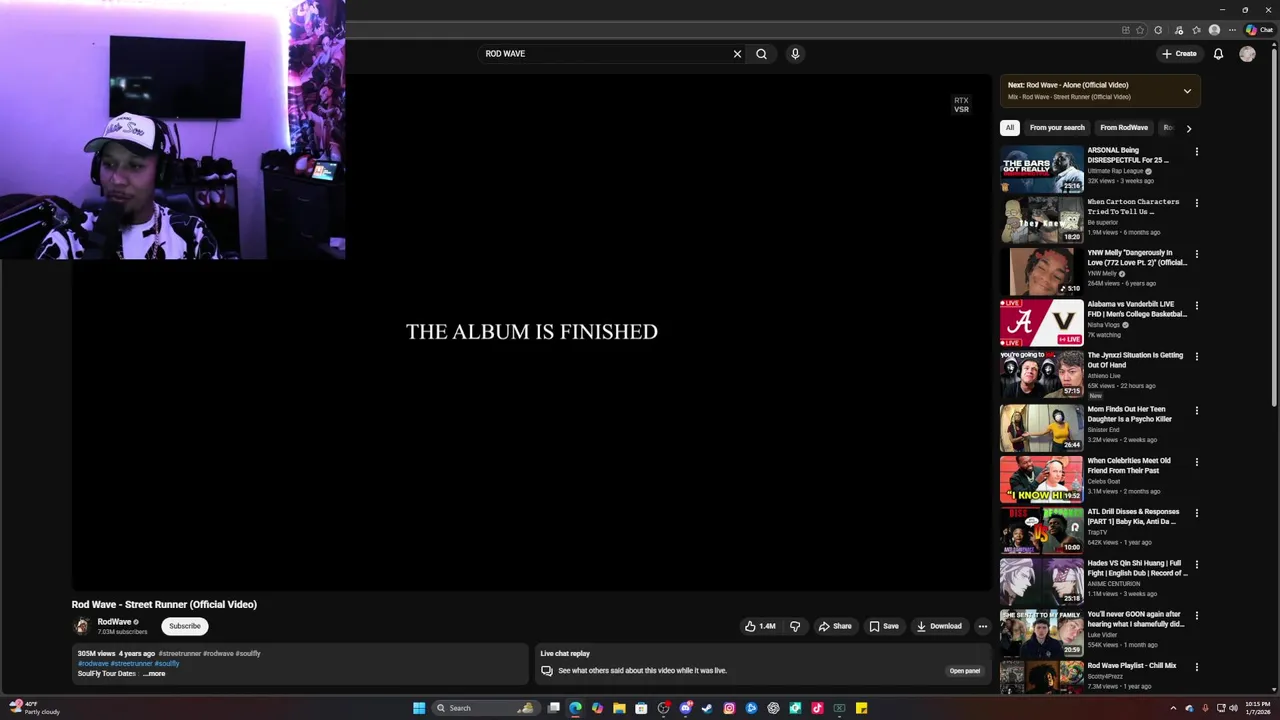Start voice search with microphone icon
1280x720 pixels.
[x=795, y=54]
